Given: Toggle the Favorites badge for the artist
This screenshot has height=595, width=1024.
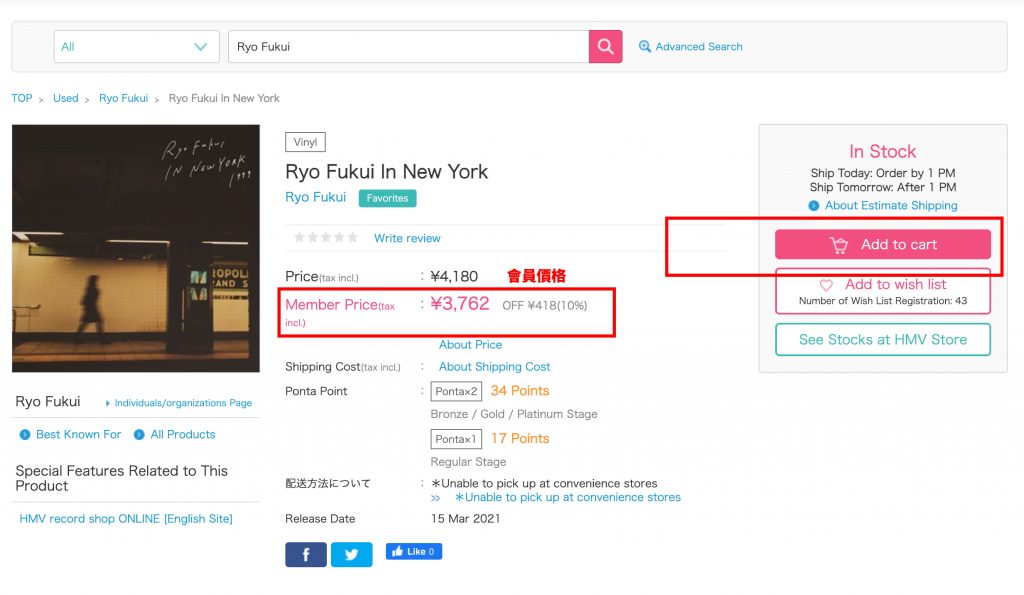Looking at the screenshot, I should click(x=387, y=198).
